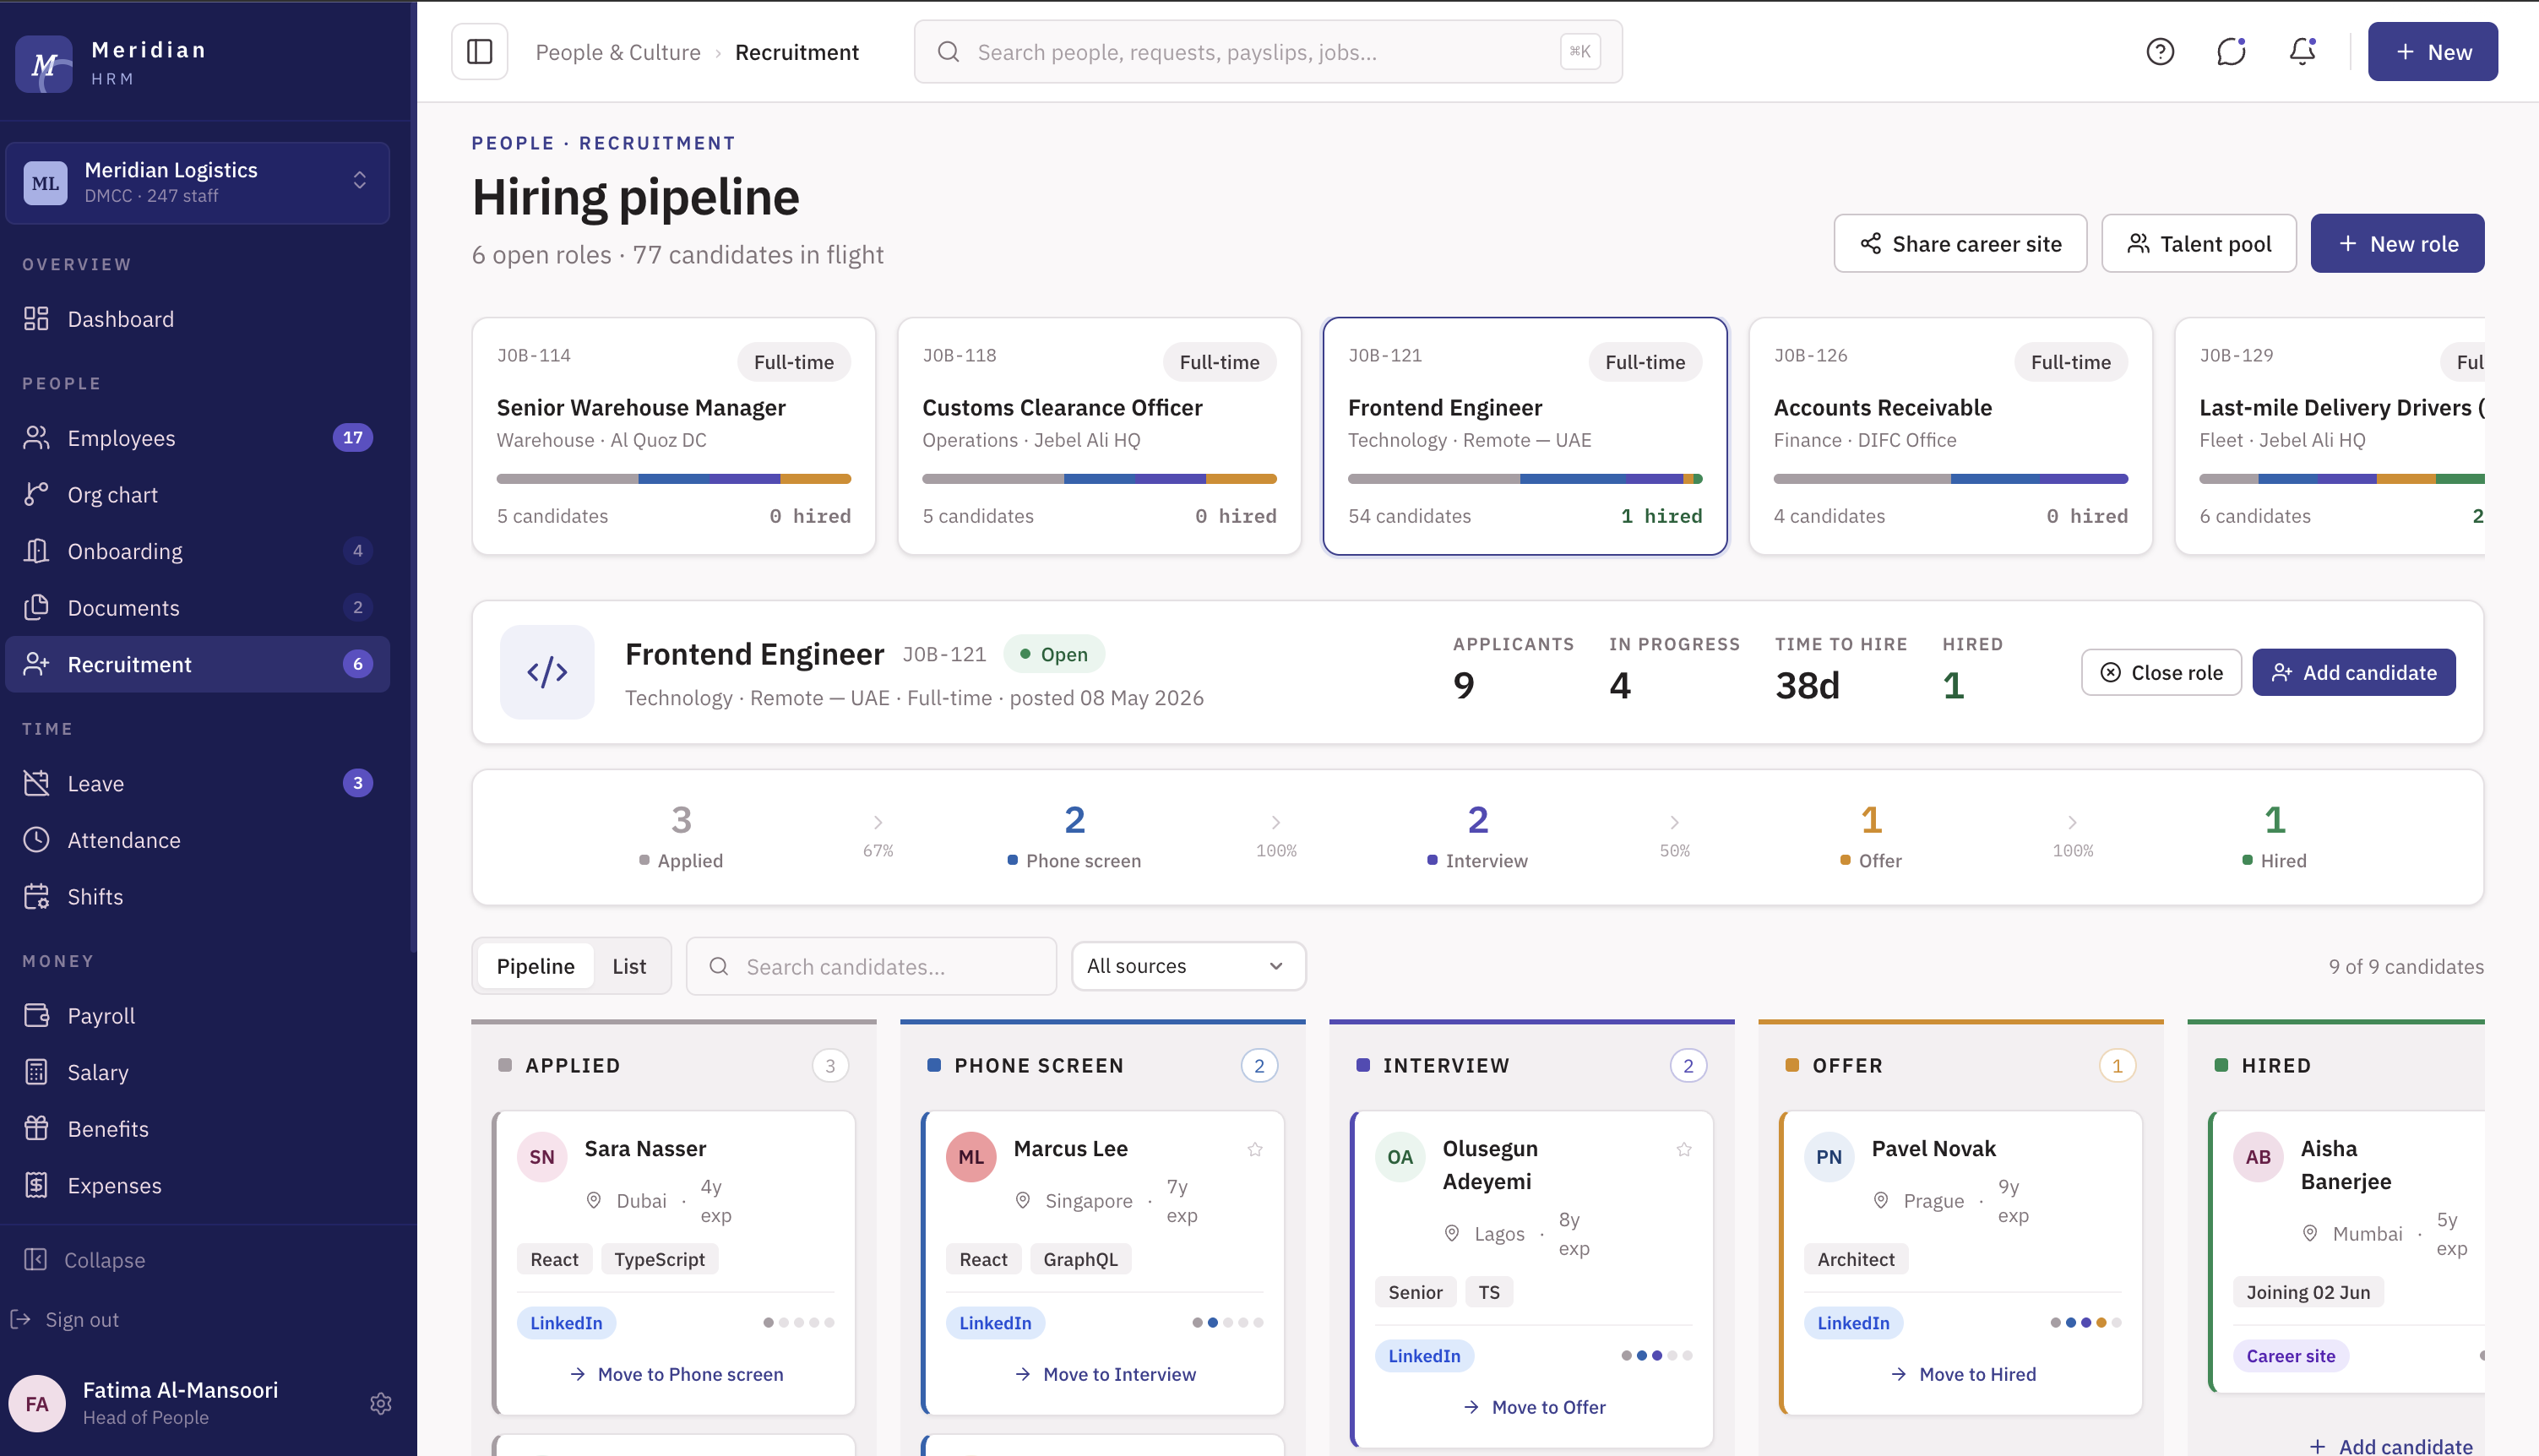Open Employees in sidebar
The height and width of the screenshot is (1456, 2539).
197,438
